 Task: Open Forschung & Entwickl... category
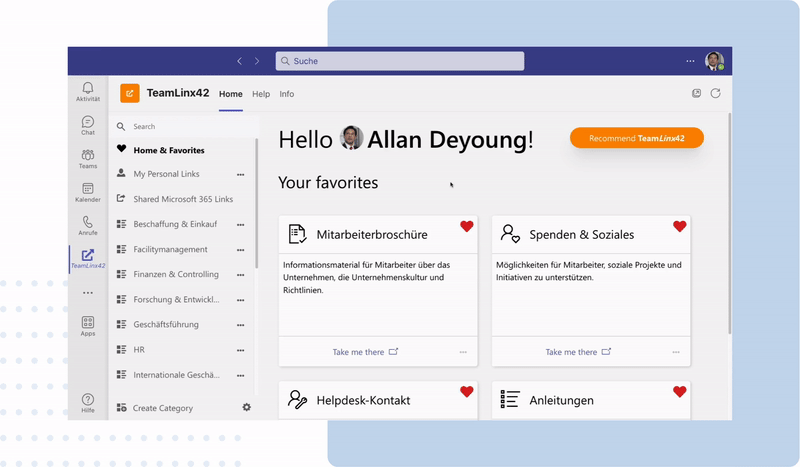click(177, 300)
